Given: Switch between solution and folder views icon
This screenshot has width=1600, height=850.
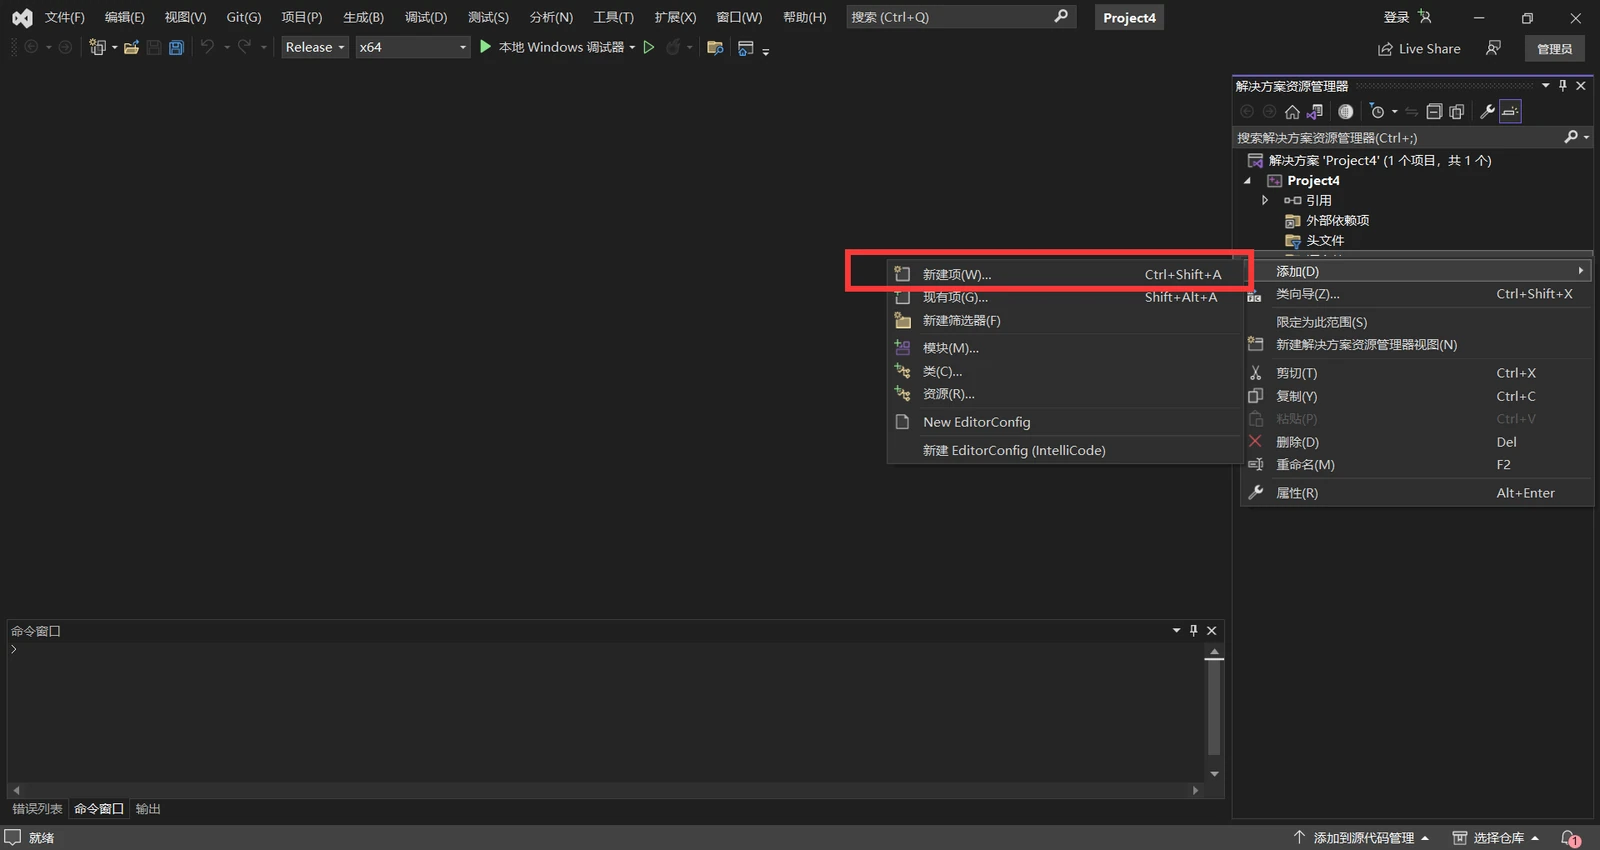Looking at the screenshot, I should (x=1315, y=112).
